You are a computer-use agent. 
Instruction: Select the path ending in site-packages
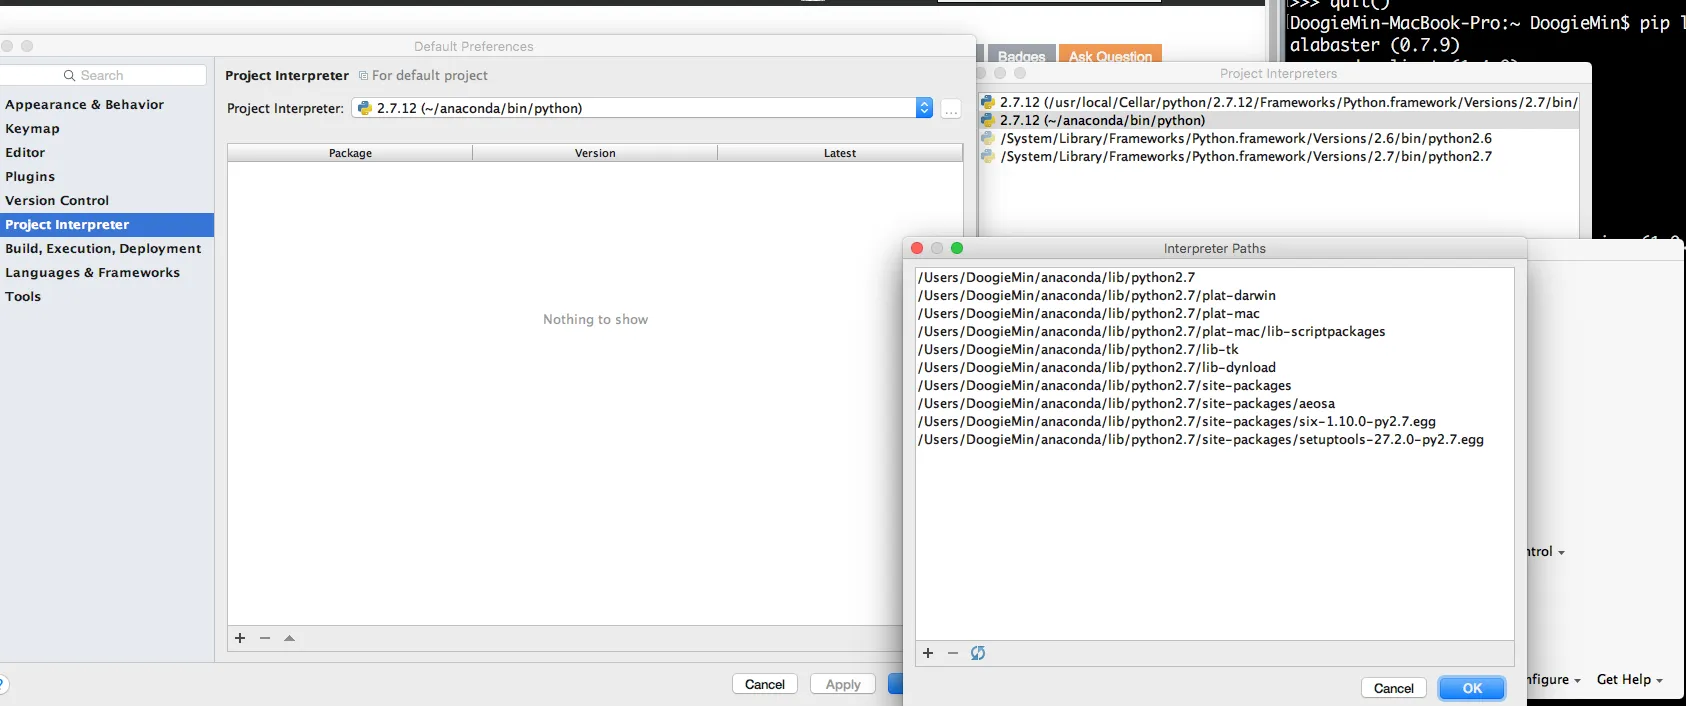point(1215,385)
